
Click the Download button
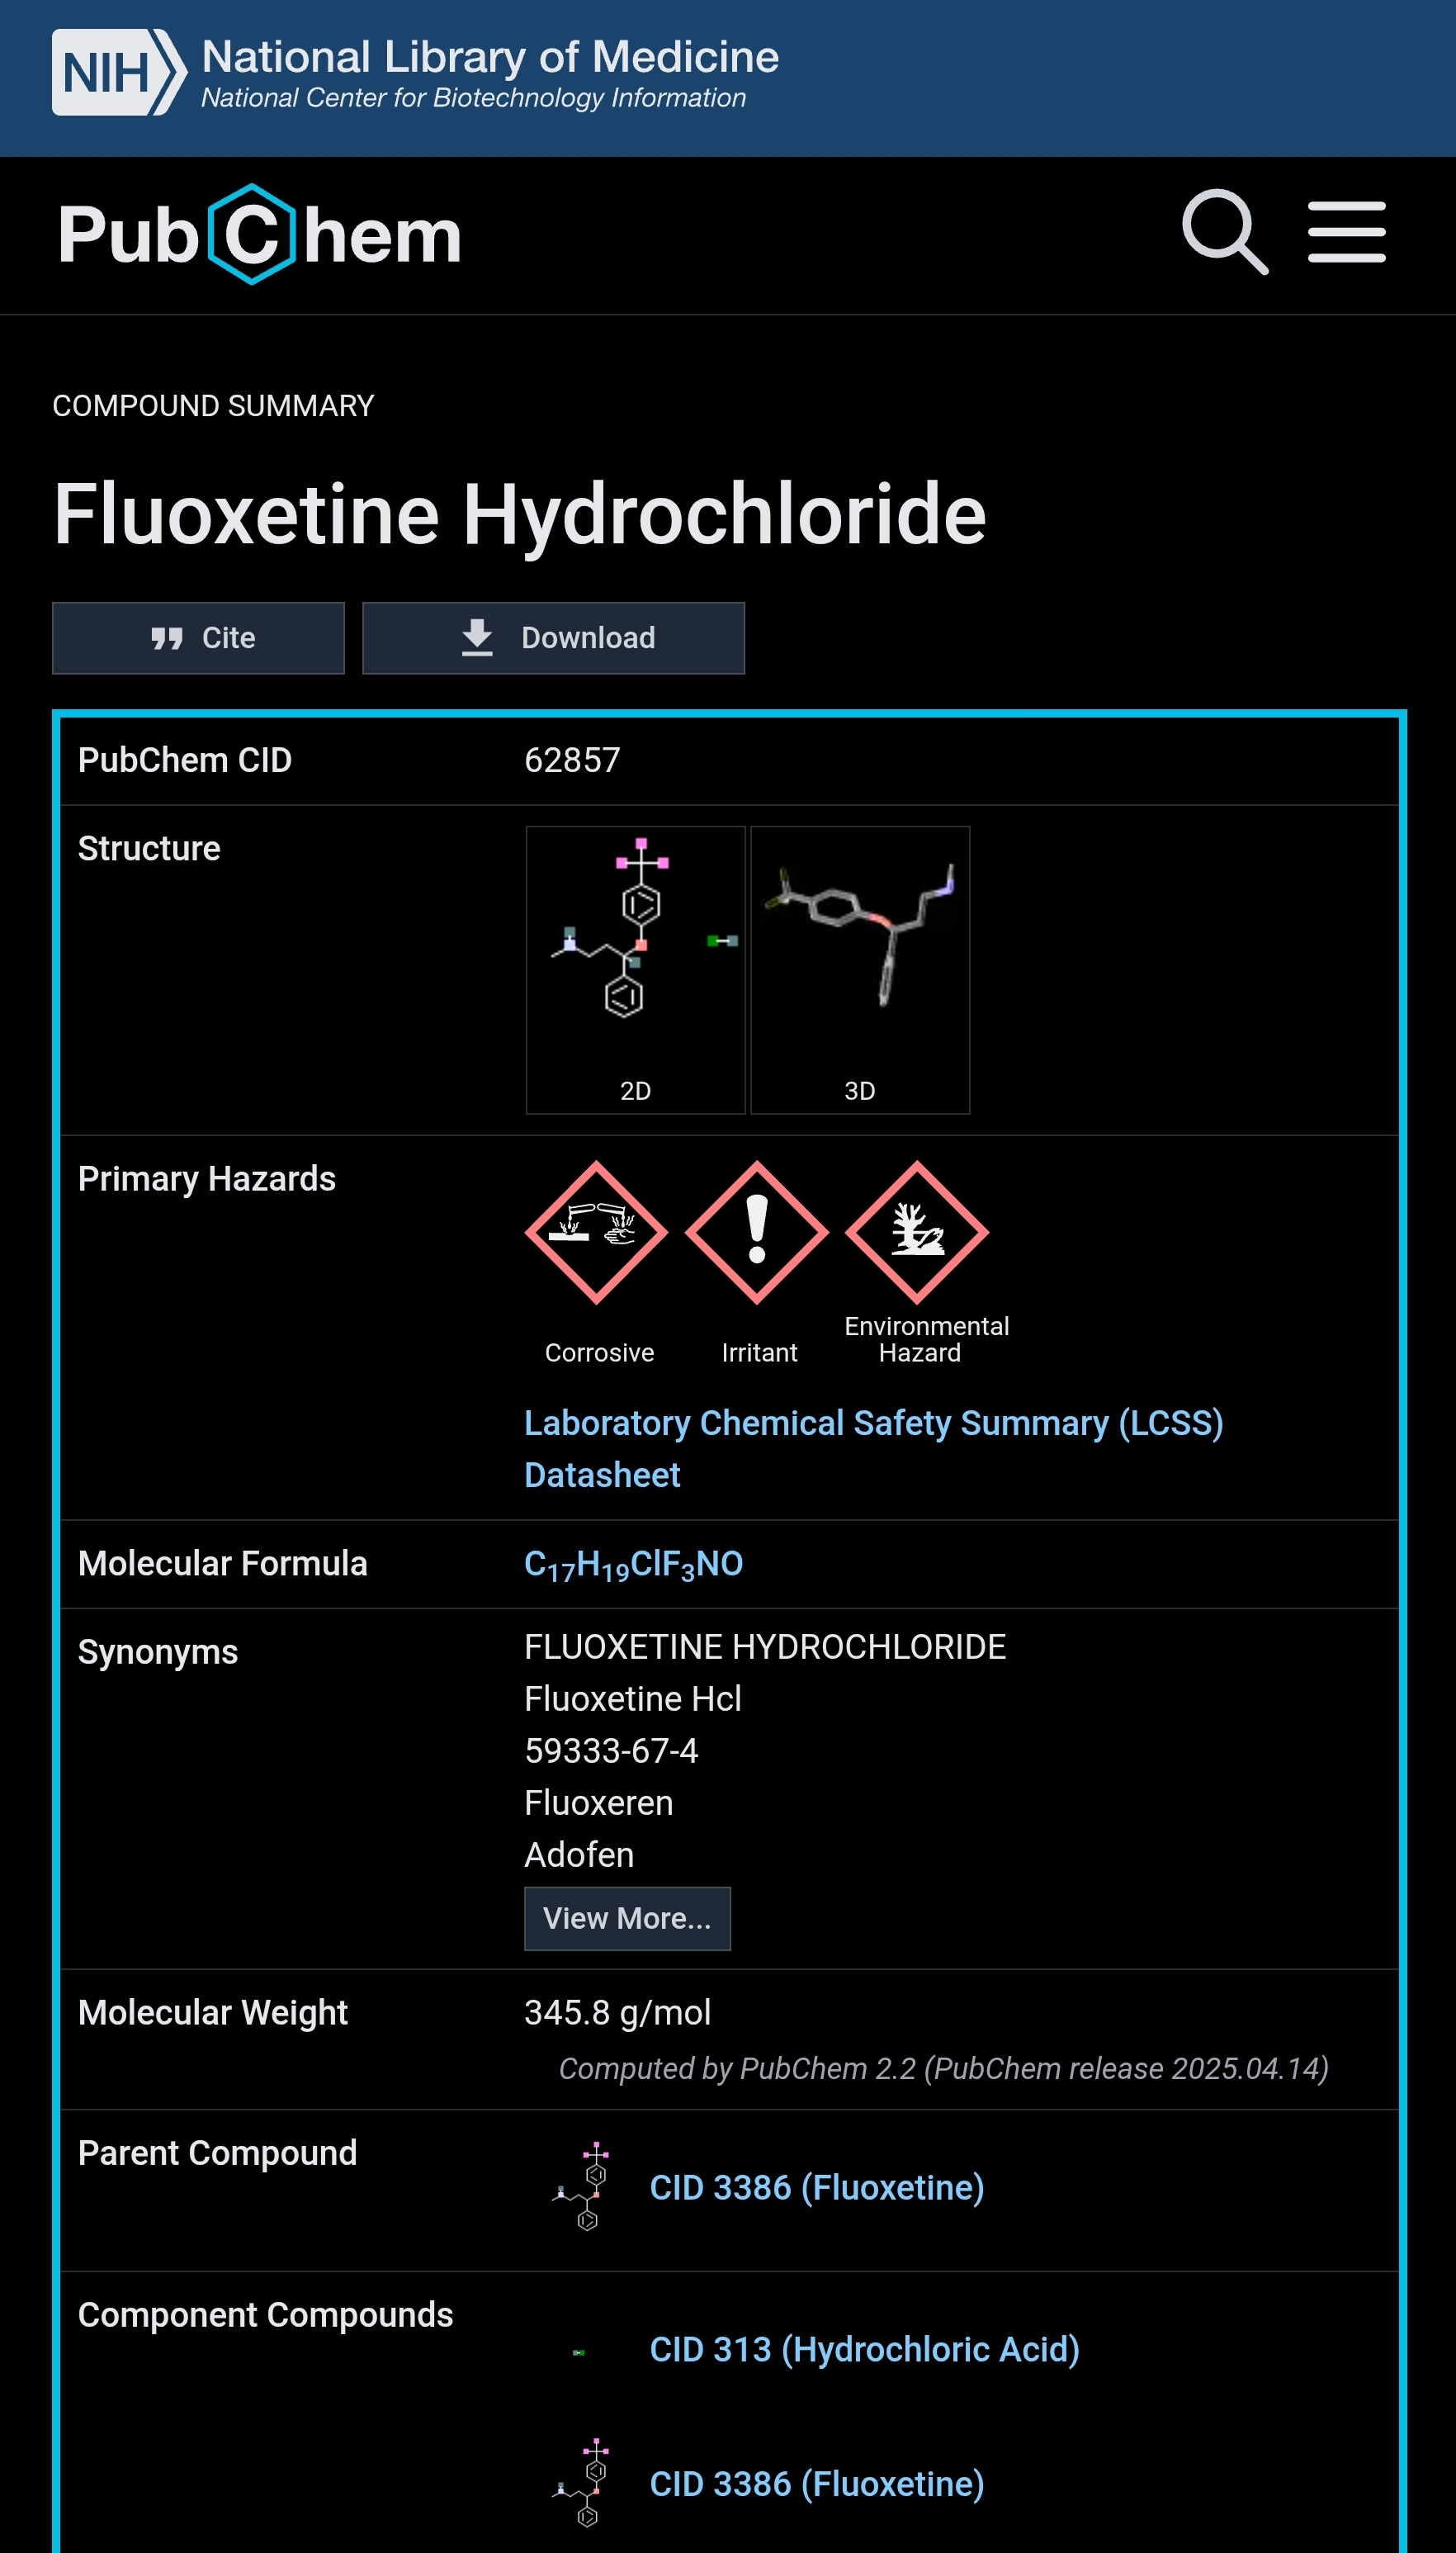[x=553, y=638]
